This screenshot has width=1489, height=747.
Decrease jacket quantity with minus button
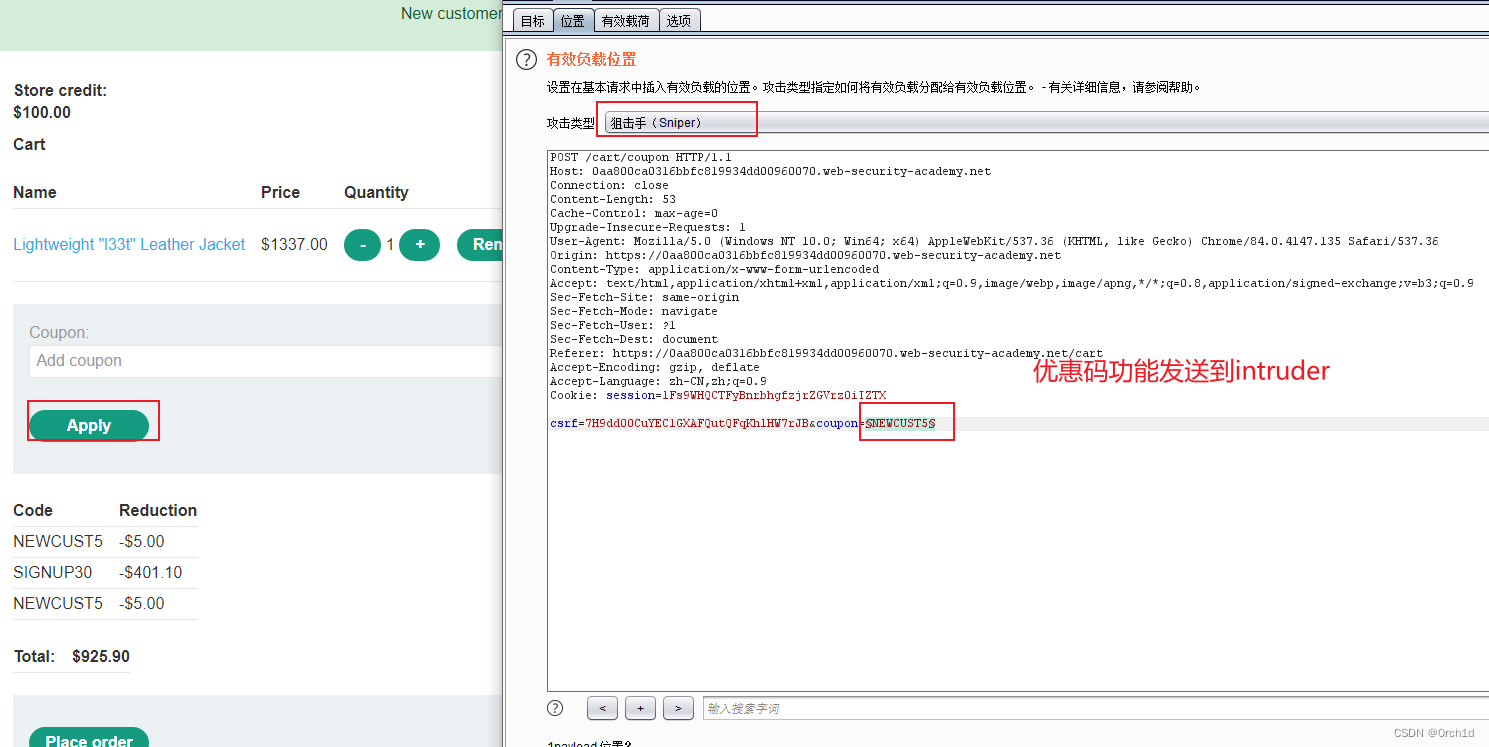(362, 245)
